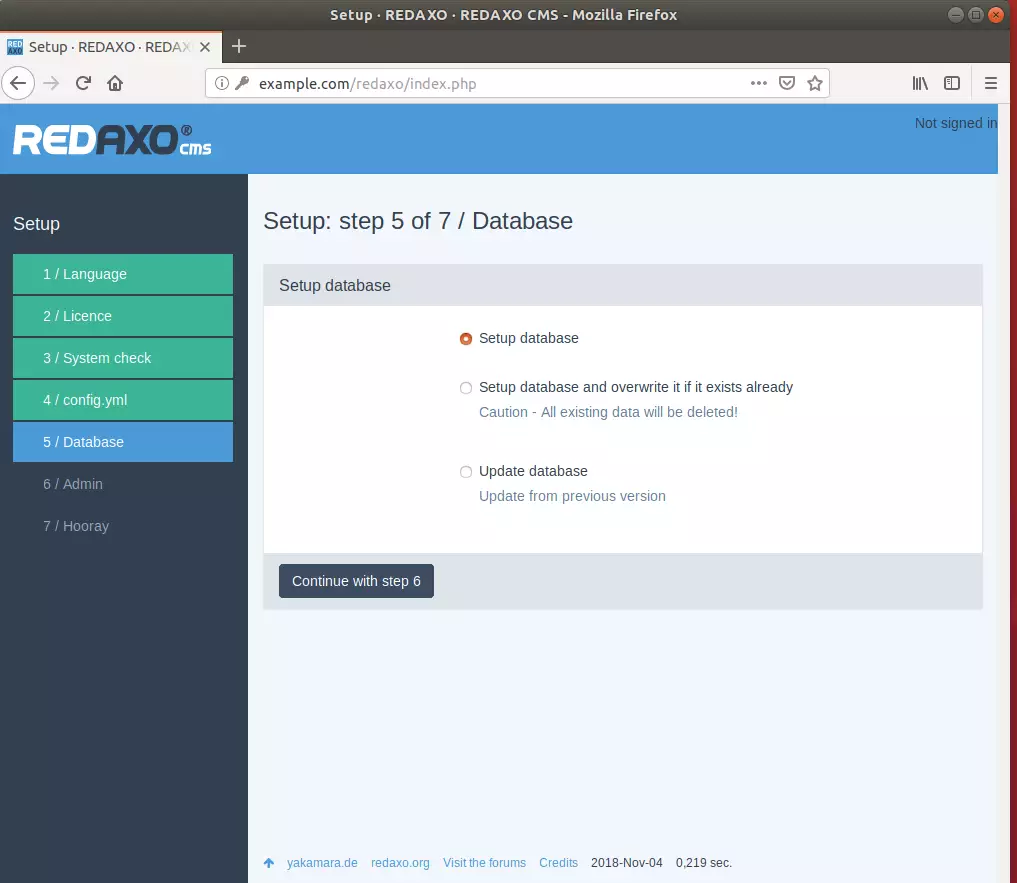This screenshot has width=1017, height=883.
Task: Maximize the Firefox window
Action: coord(975,14)
